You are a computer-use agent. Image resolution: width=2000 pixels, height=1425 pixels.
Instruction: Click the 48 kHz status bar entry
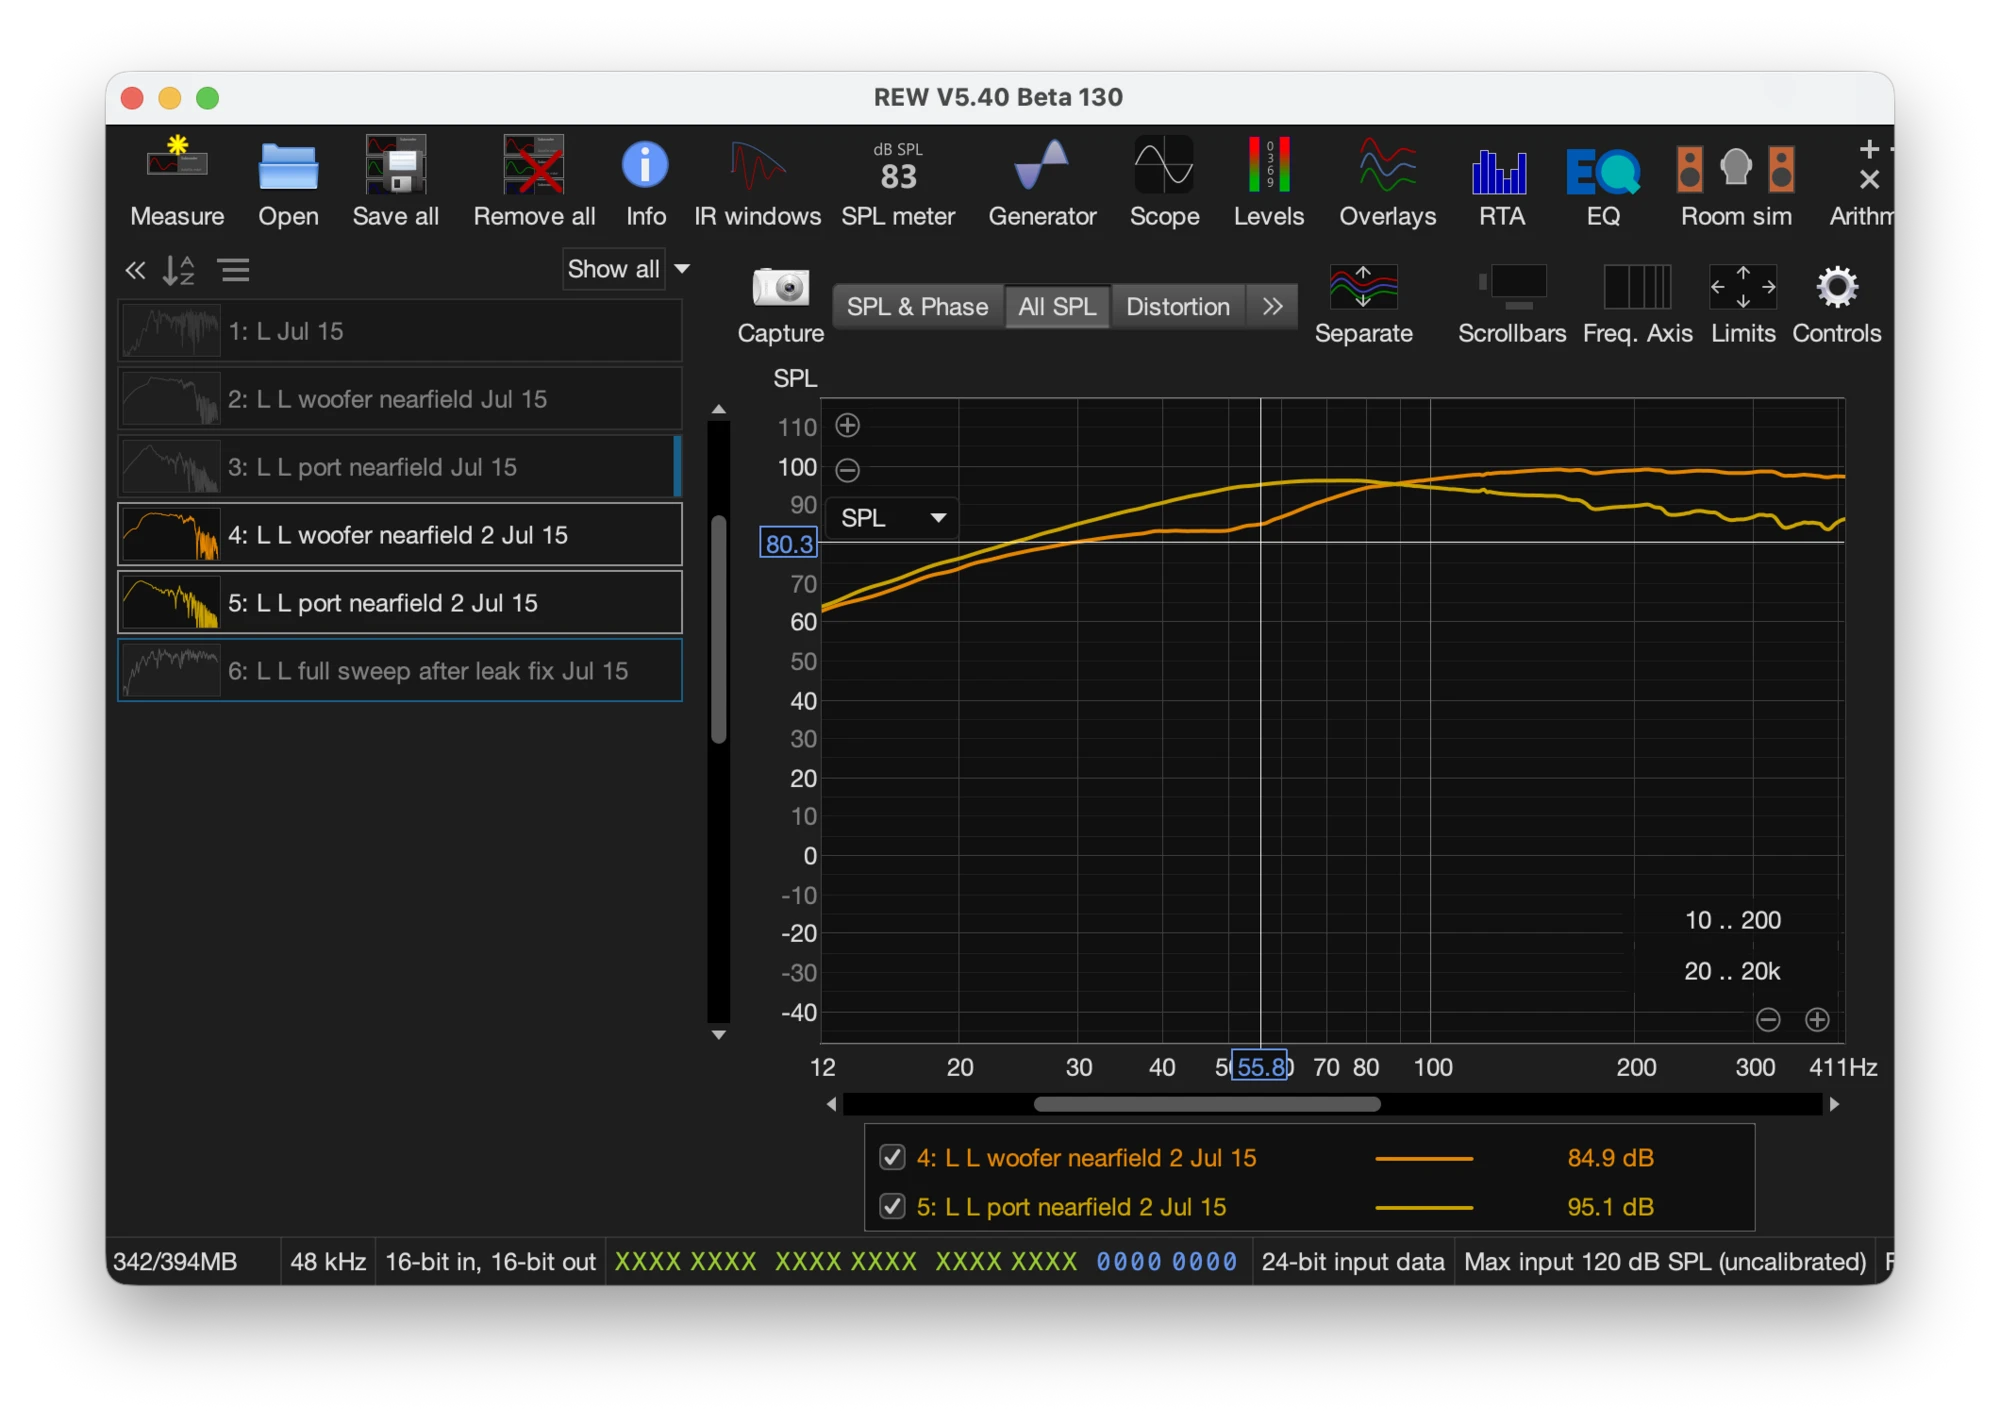(x=328, y=1262)
